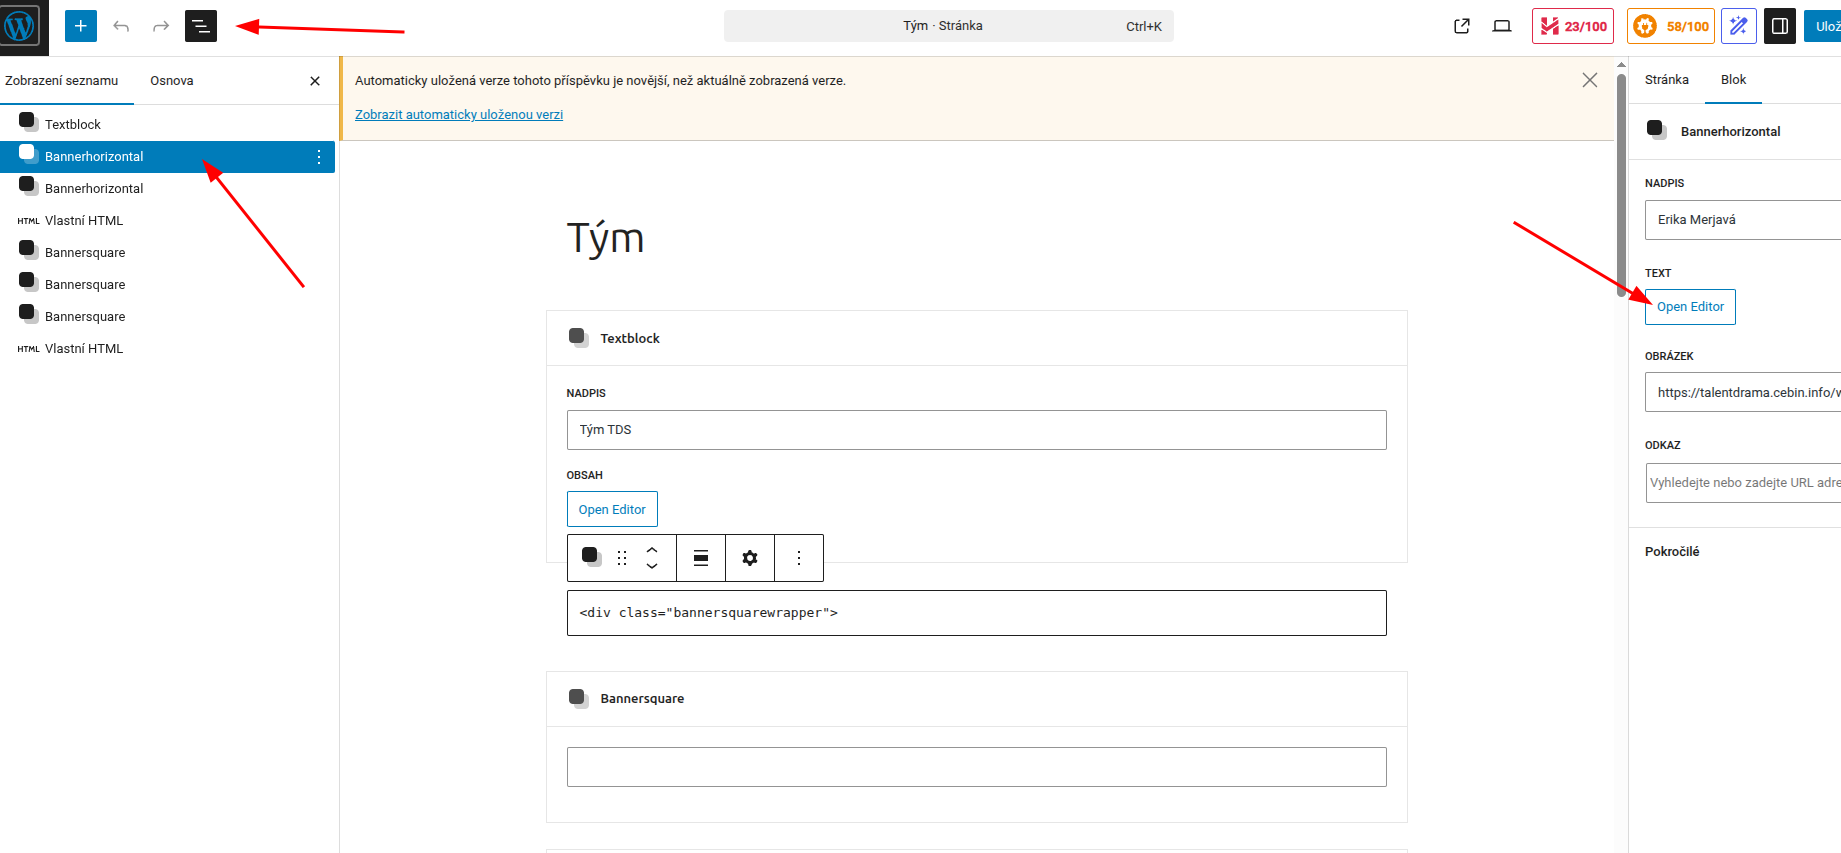This screenshot has height=853, width=1841.
Task: Open options for selected Bannerhorizontal item
Action: click(319, 157)
